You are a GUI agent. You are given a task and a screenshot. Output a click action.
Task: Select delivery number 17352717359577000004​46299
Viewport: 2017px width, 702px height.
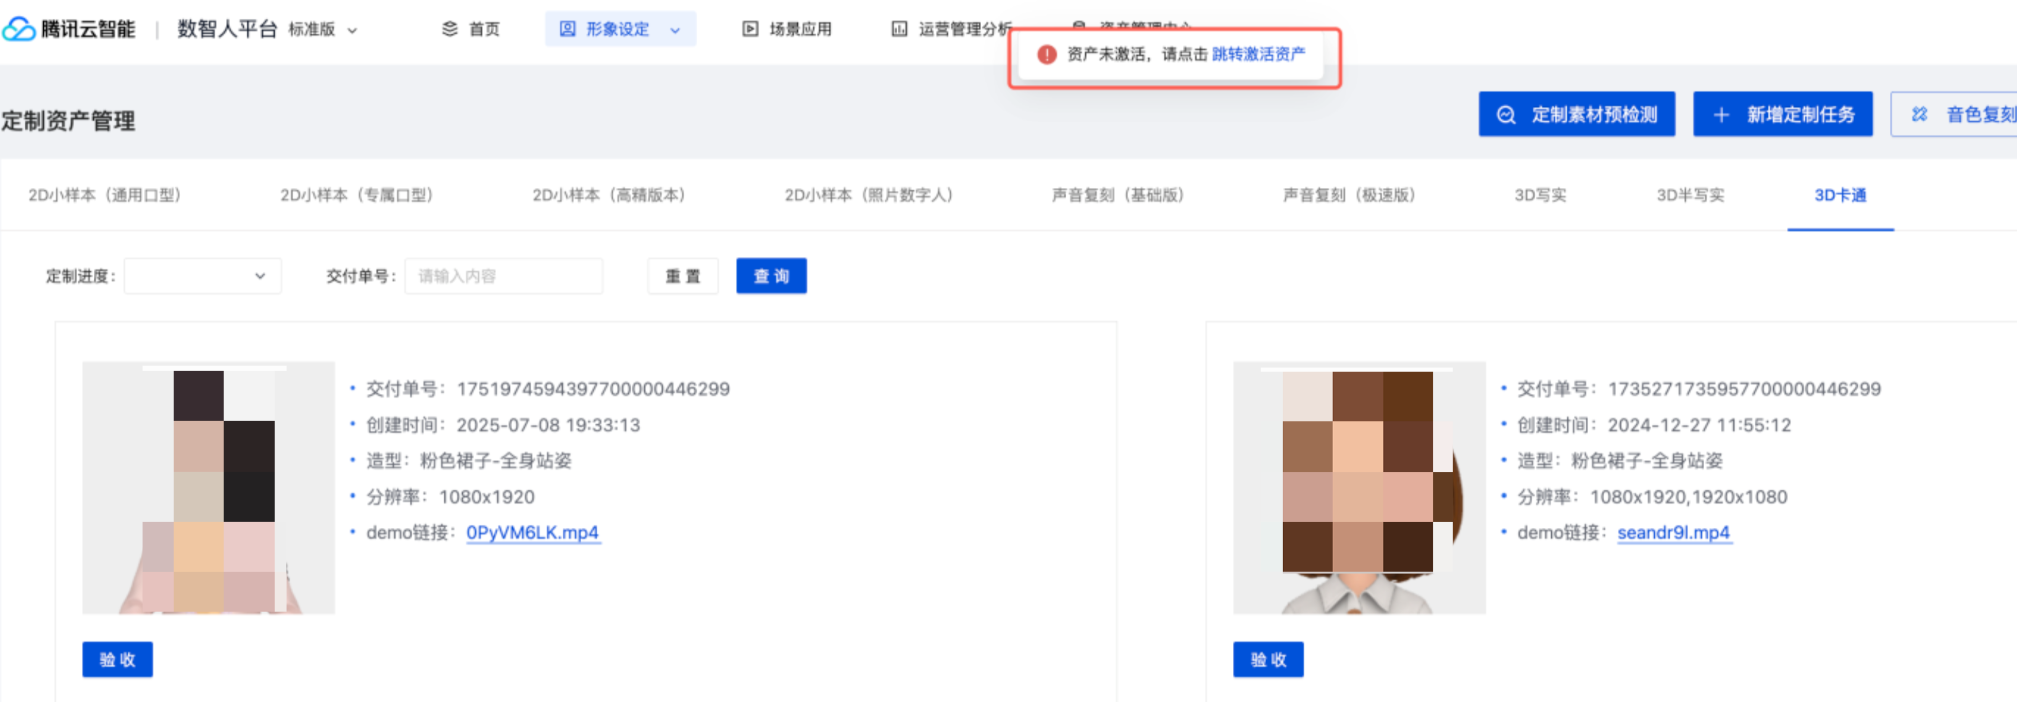(x=1744, y=389)
